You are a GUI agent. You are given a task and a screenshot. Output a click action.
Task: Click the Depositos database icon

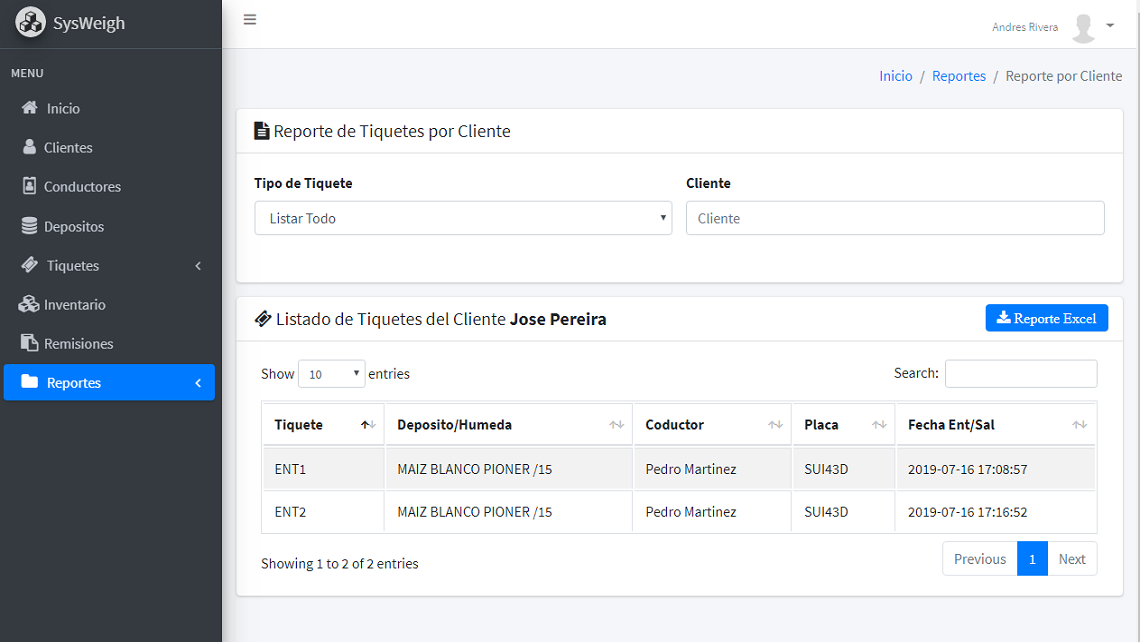tap(29, 226)
